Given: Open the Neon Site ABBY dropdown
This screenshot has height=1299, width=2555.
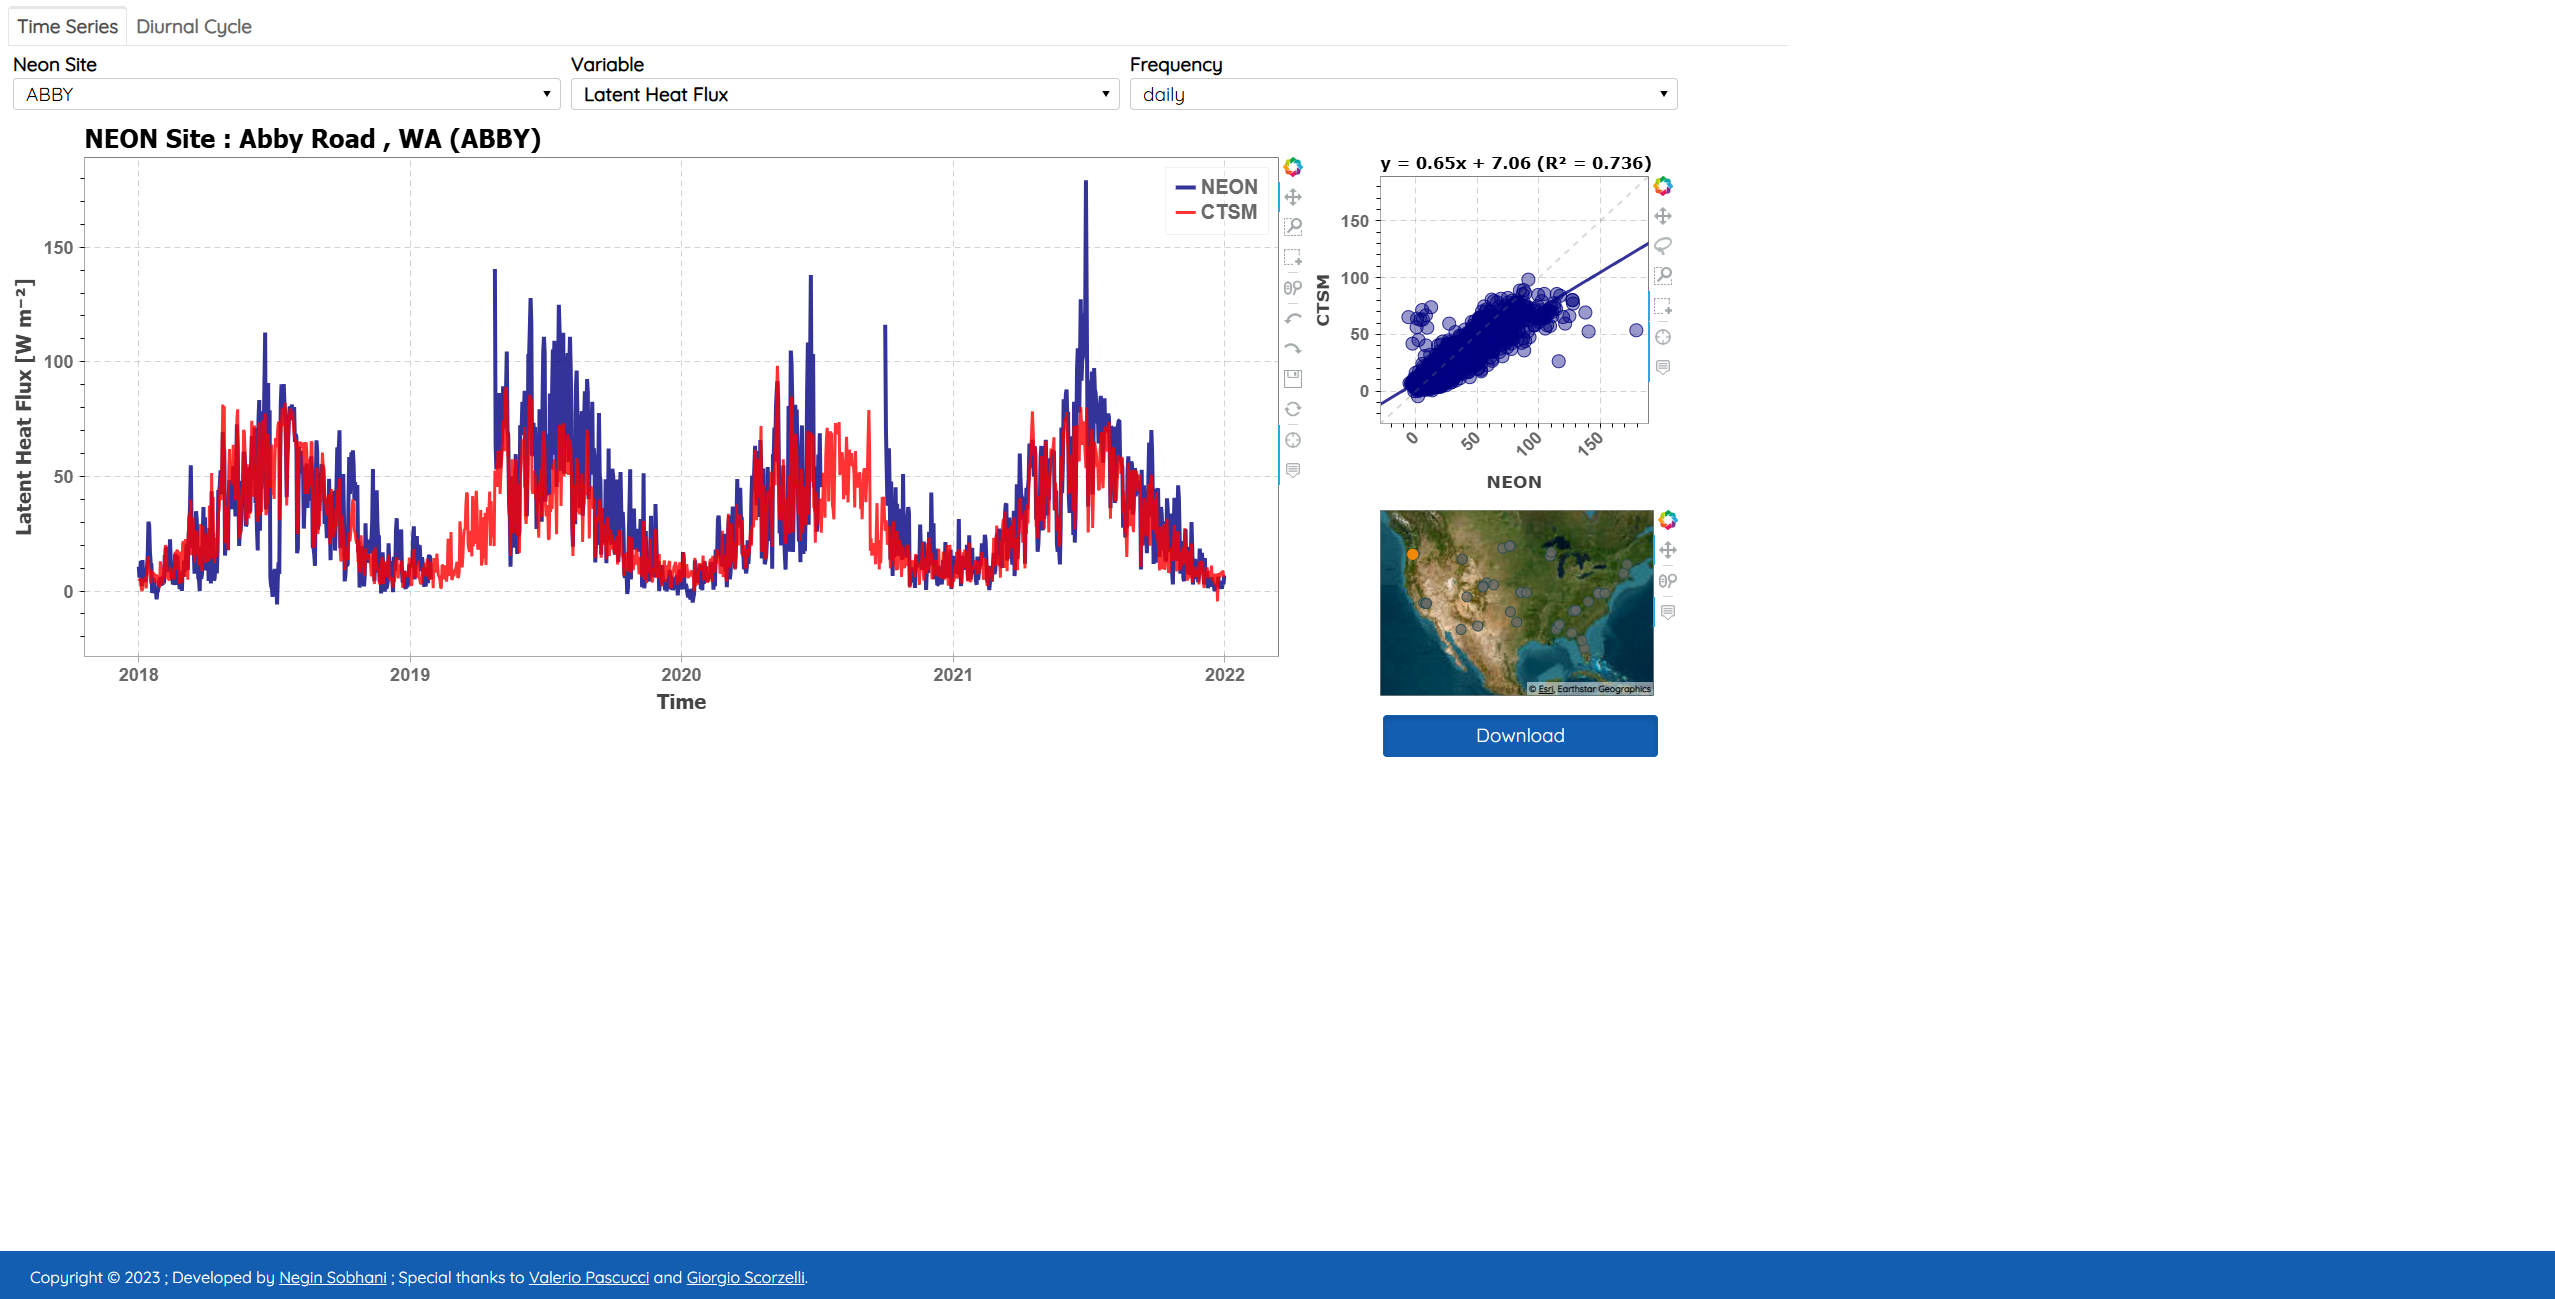Looking at the screenshot, I should click(286, 94).
